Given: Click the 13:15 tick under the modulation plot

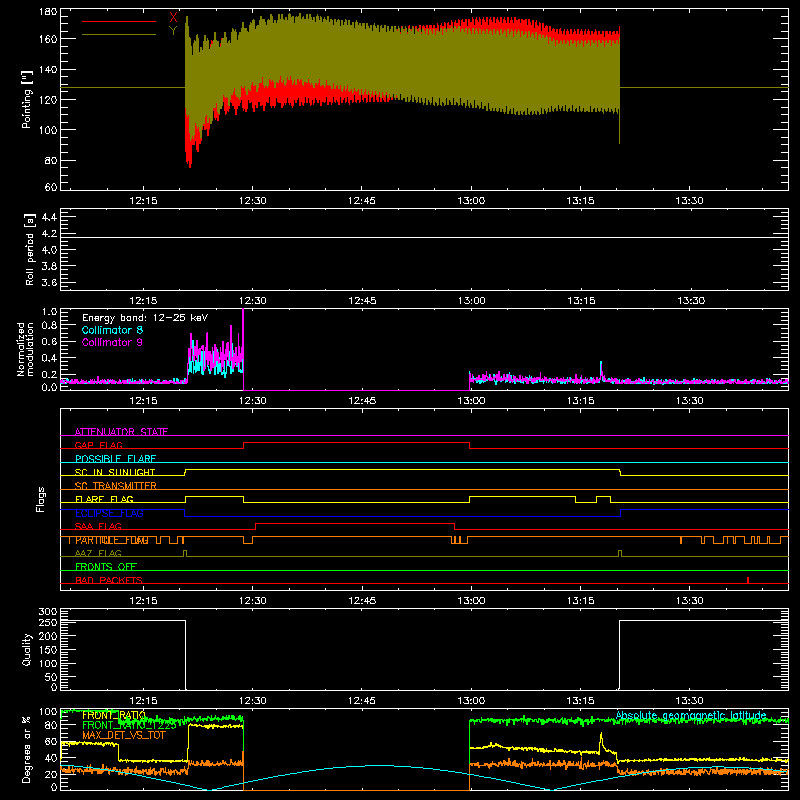Looking at the screenshot, I should pos(581,401).
